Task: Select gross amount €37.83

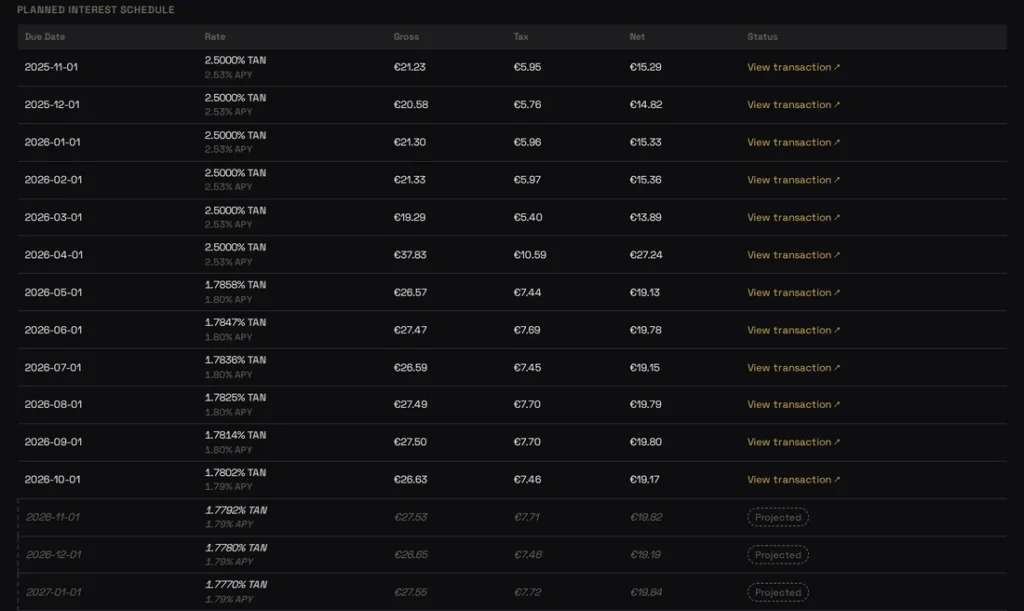Action: pos(410,255)
